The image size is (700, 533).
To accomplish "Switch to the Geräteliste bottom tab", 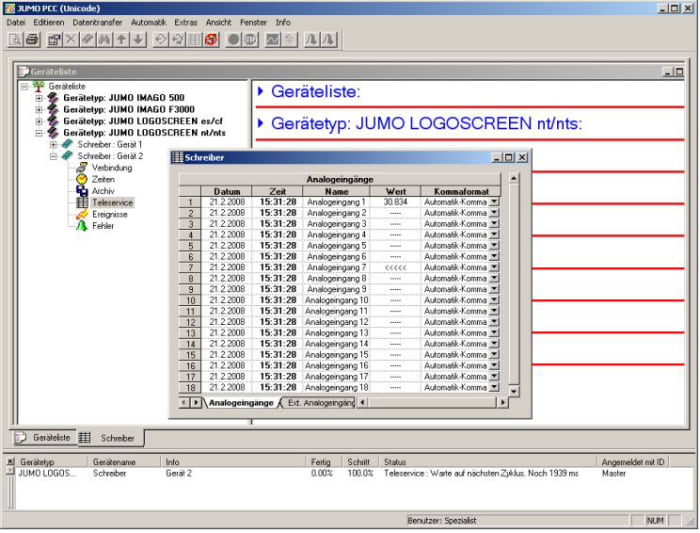I will click(43, 438).
